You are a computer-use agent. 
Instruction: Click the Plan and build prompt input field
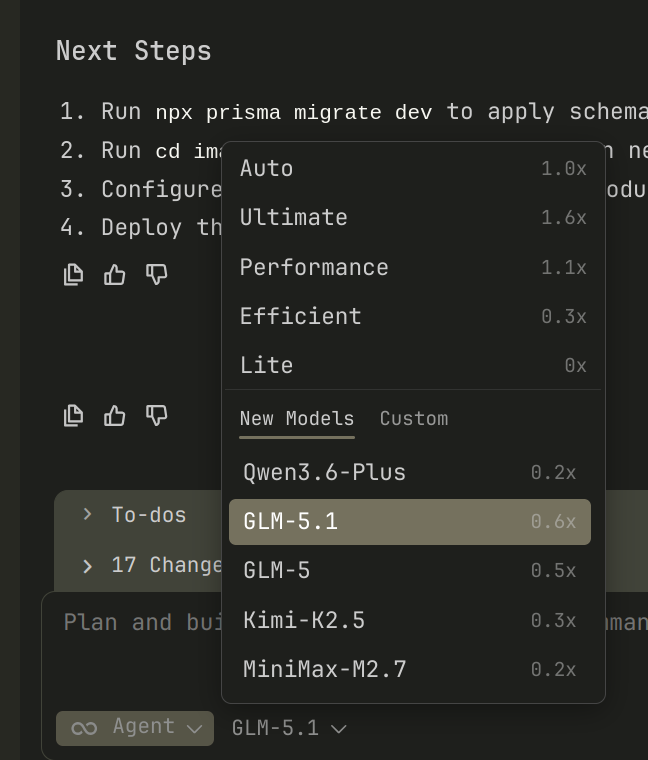pyautogui.click(x=141, y=623)
